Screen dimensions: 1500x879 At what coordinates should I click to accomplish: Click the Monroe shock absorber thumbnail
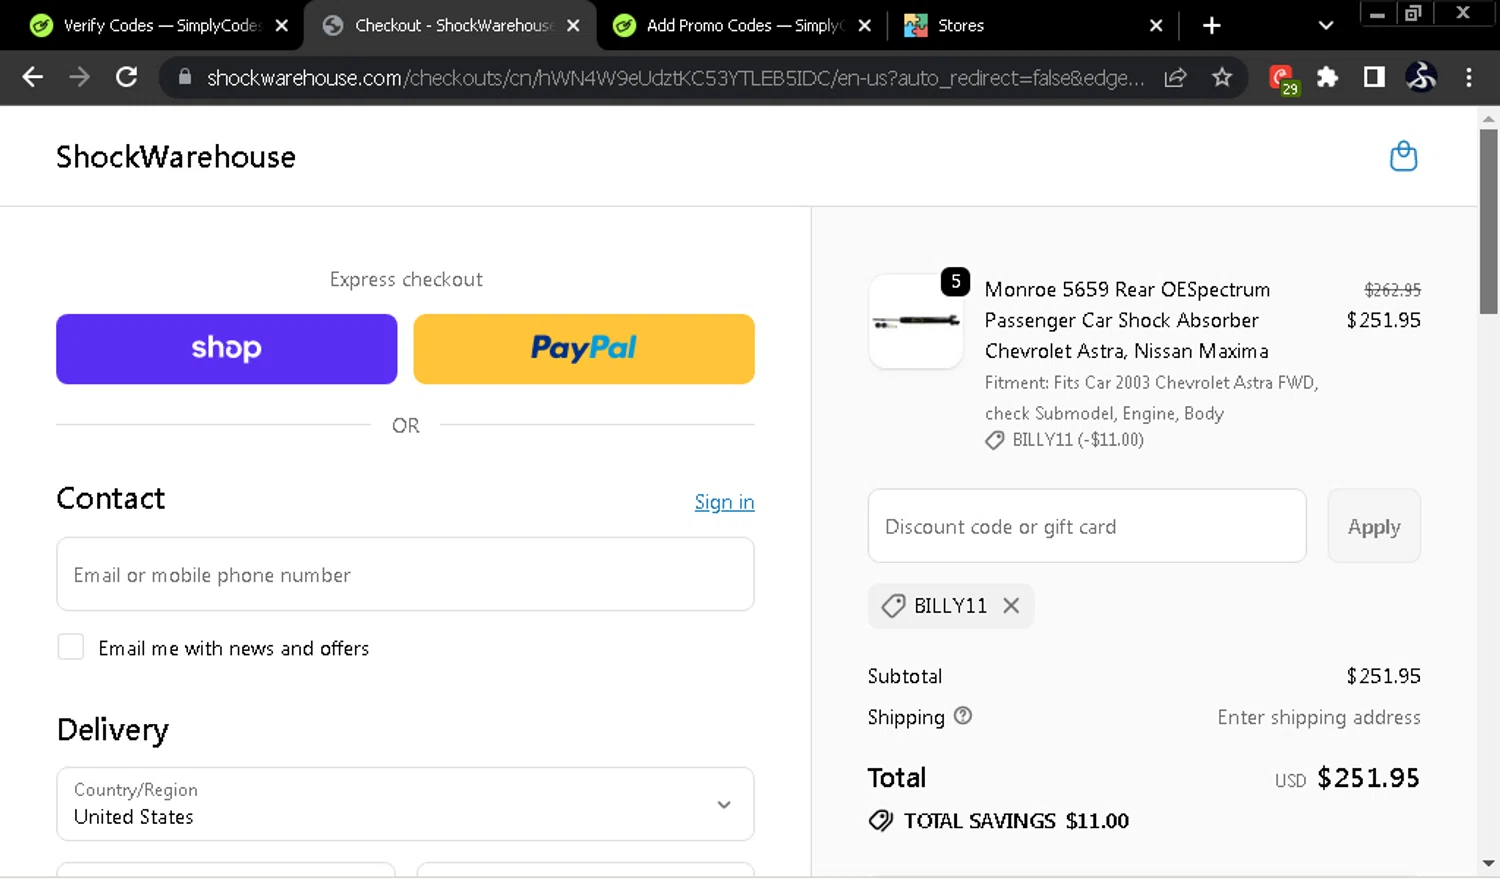pos(916,321)
